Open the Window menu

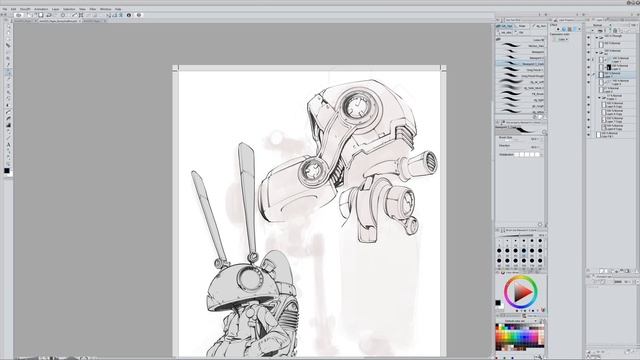click(x=105, y=9)
